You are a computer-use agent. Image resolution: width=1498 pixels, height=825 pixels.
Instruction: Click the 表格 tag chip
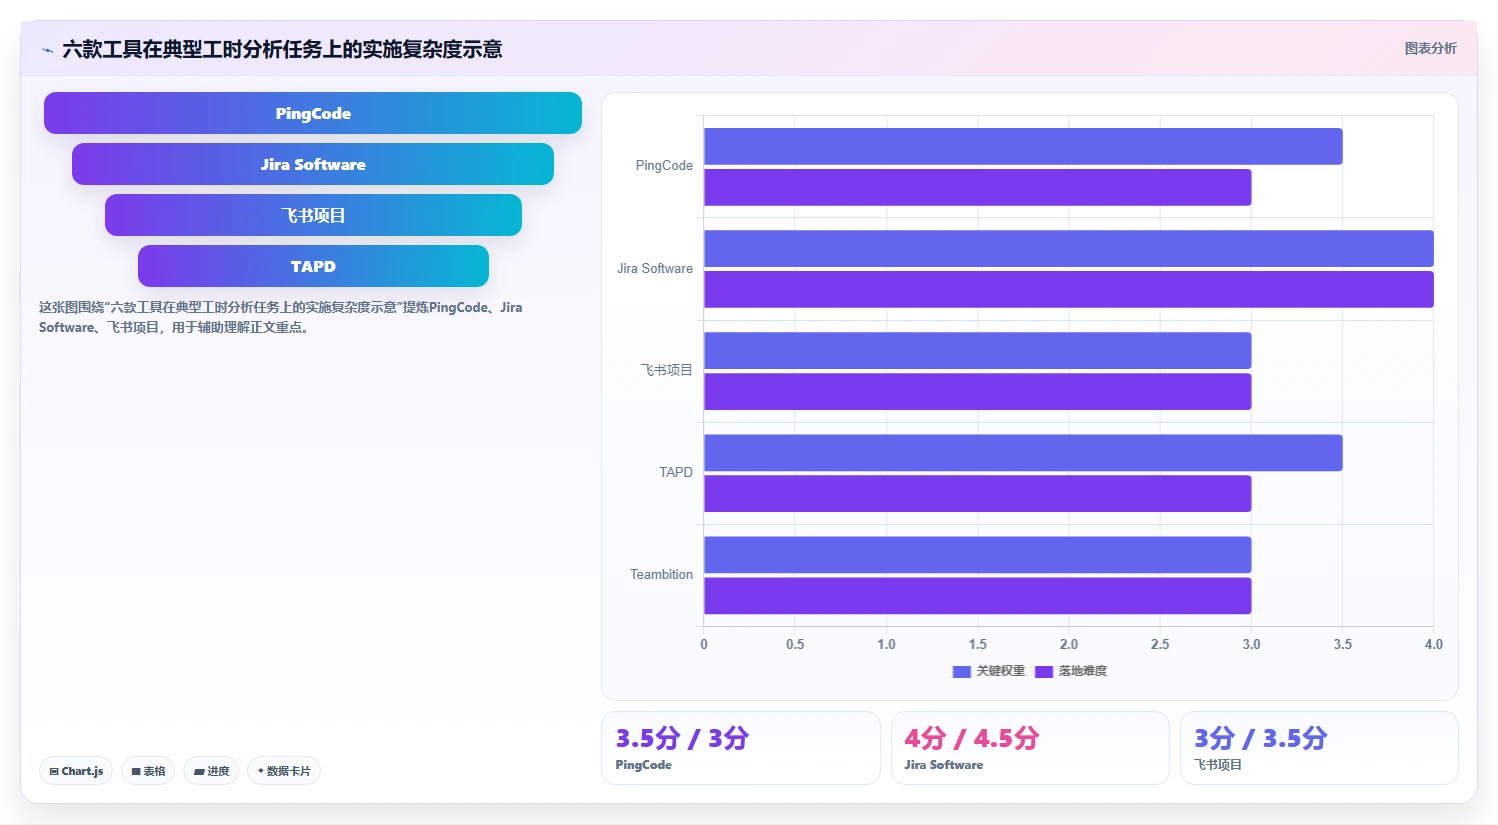point(148,771)
